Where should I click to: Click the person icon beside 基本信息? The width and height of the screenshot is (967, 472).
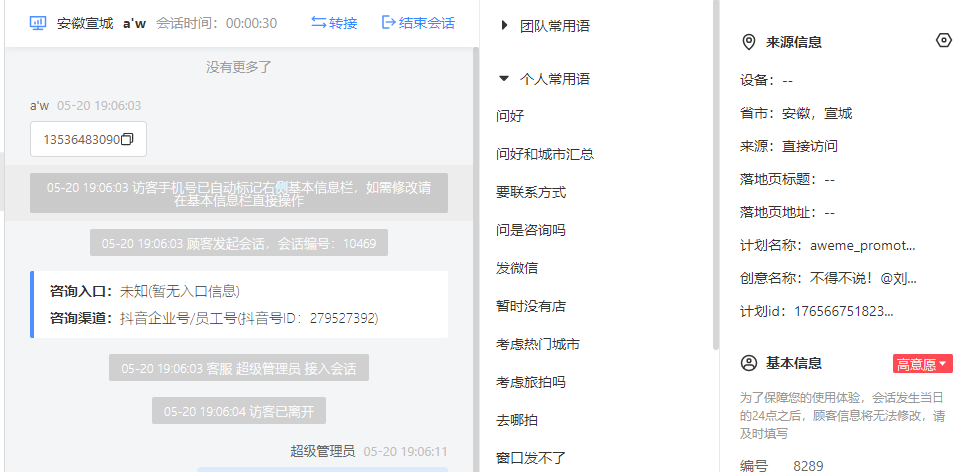coord(749,363)
